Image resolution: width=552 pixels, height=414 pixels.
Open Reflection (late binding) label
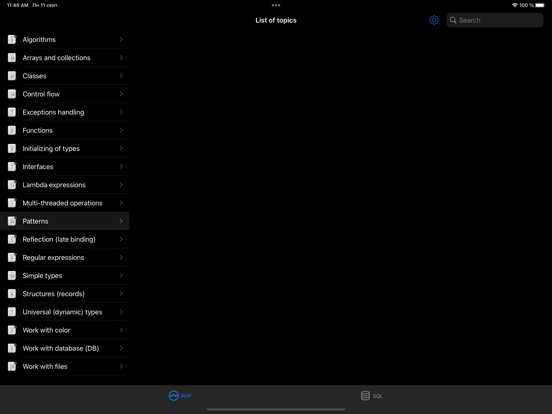(x=59, y=239)
